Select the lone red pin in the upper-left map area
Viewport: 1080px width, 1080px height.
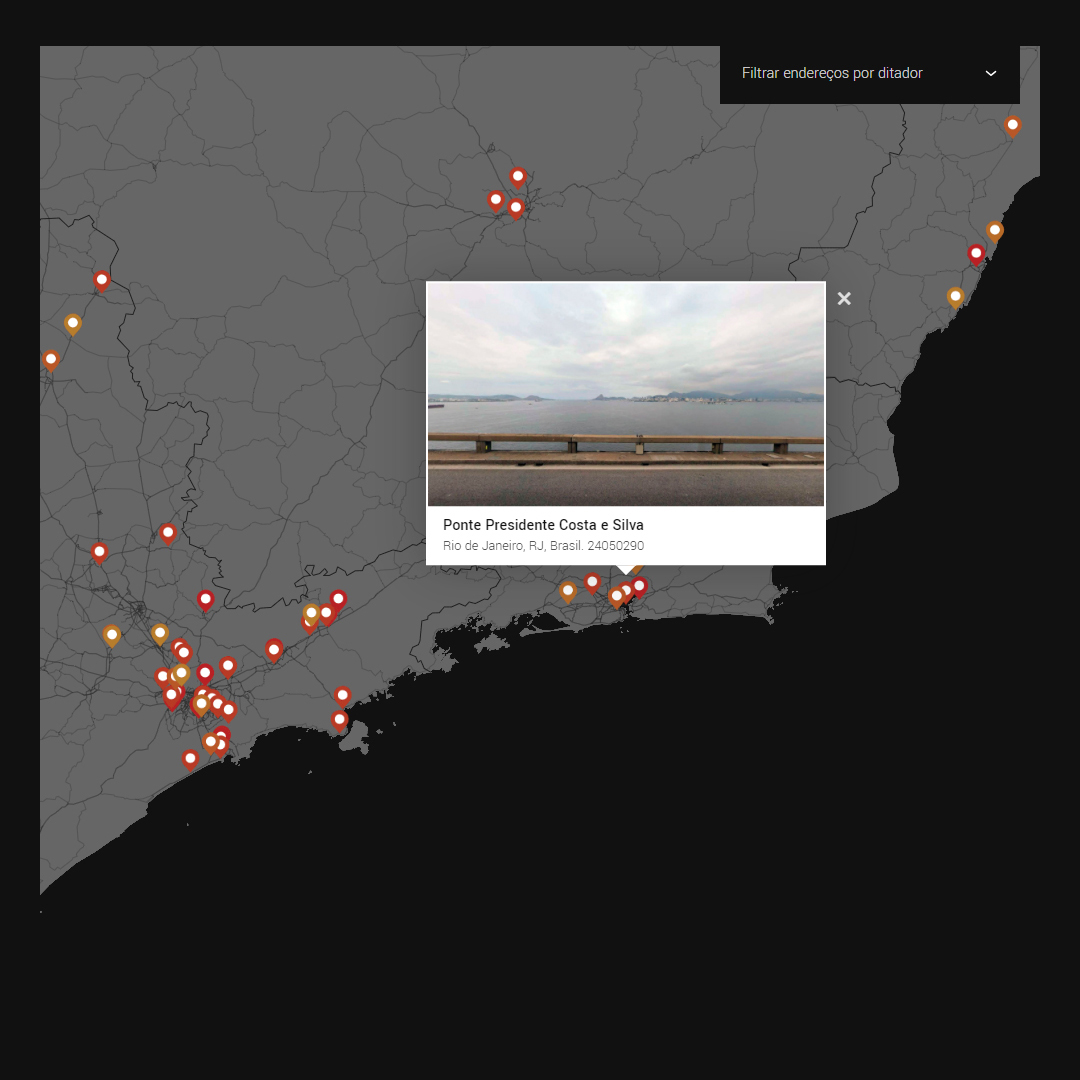click(101, 281)
